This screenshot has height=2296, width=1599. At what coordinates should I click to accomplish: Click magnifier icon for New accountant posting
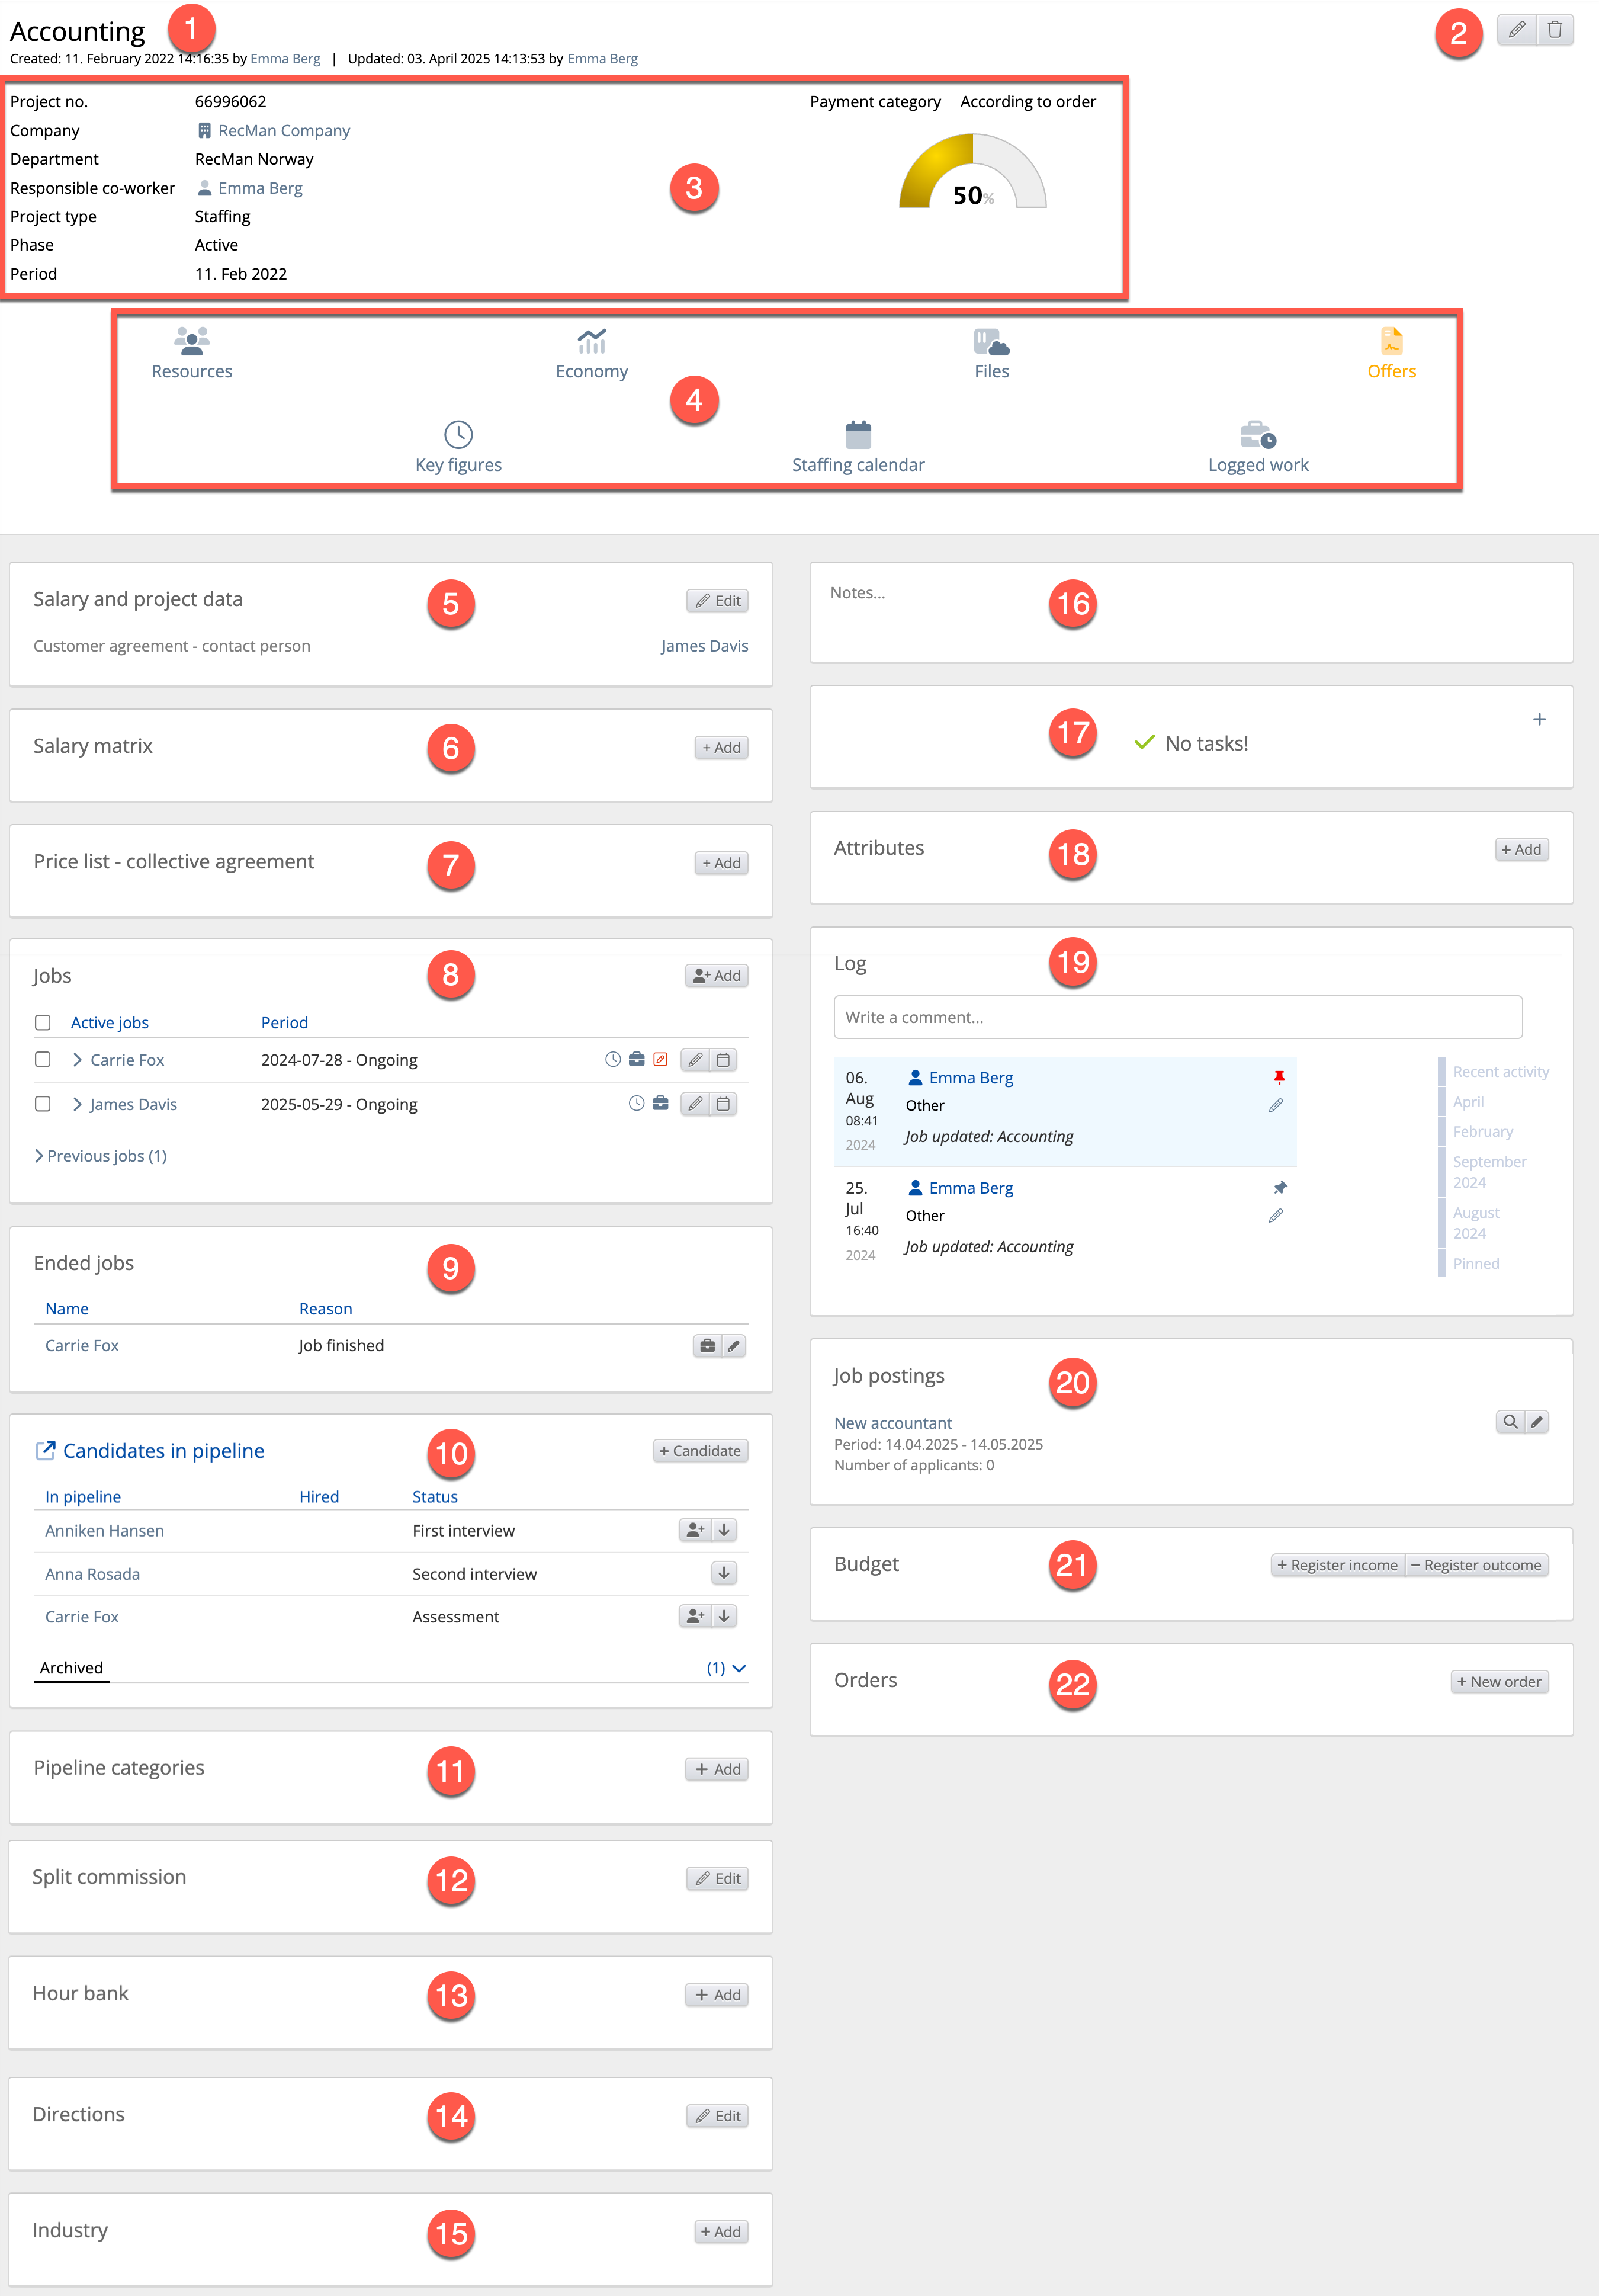(x=1510, y=1421)
